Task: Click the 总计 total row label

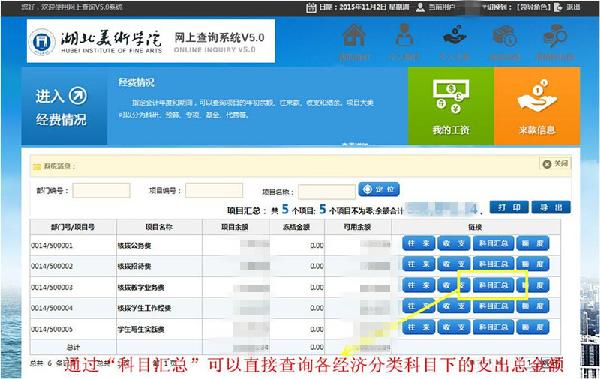Action: [73, 348]
